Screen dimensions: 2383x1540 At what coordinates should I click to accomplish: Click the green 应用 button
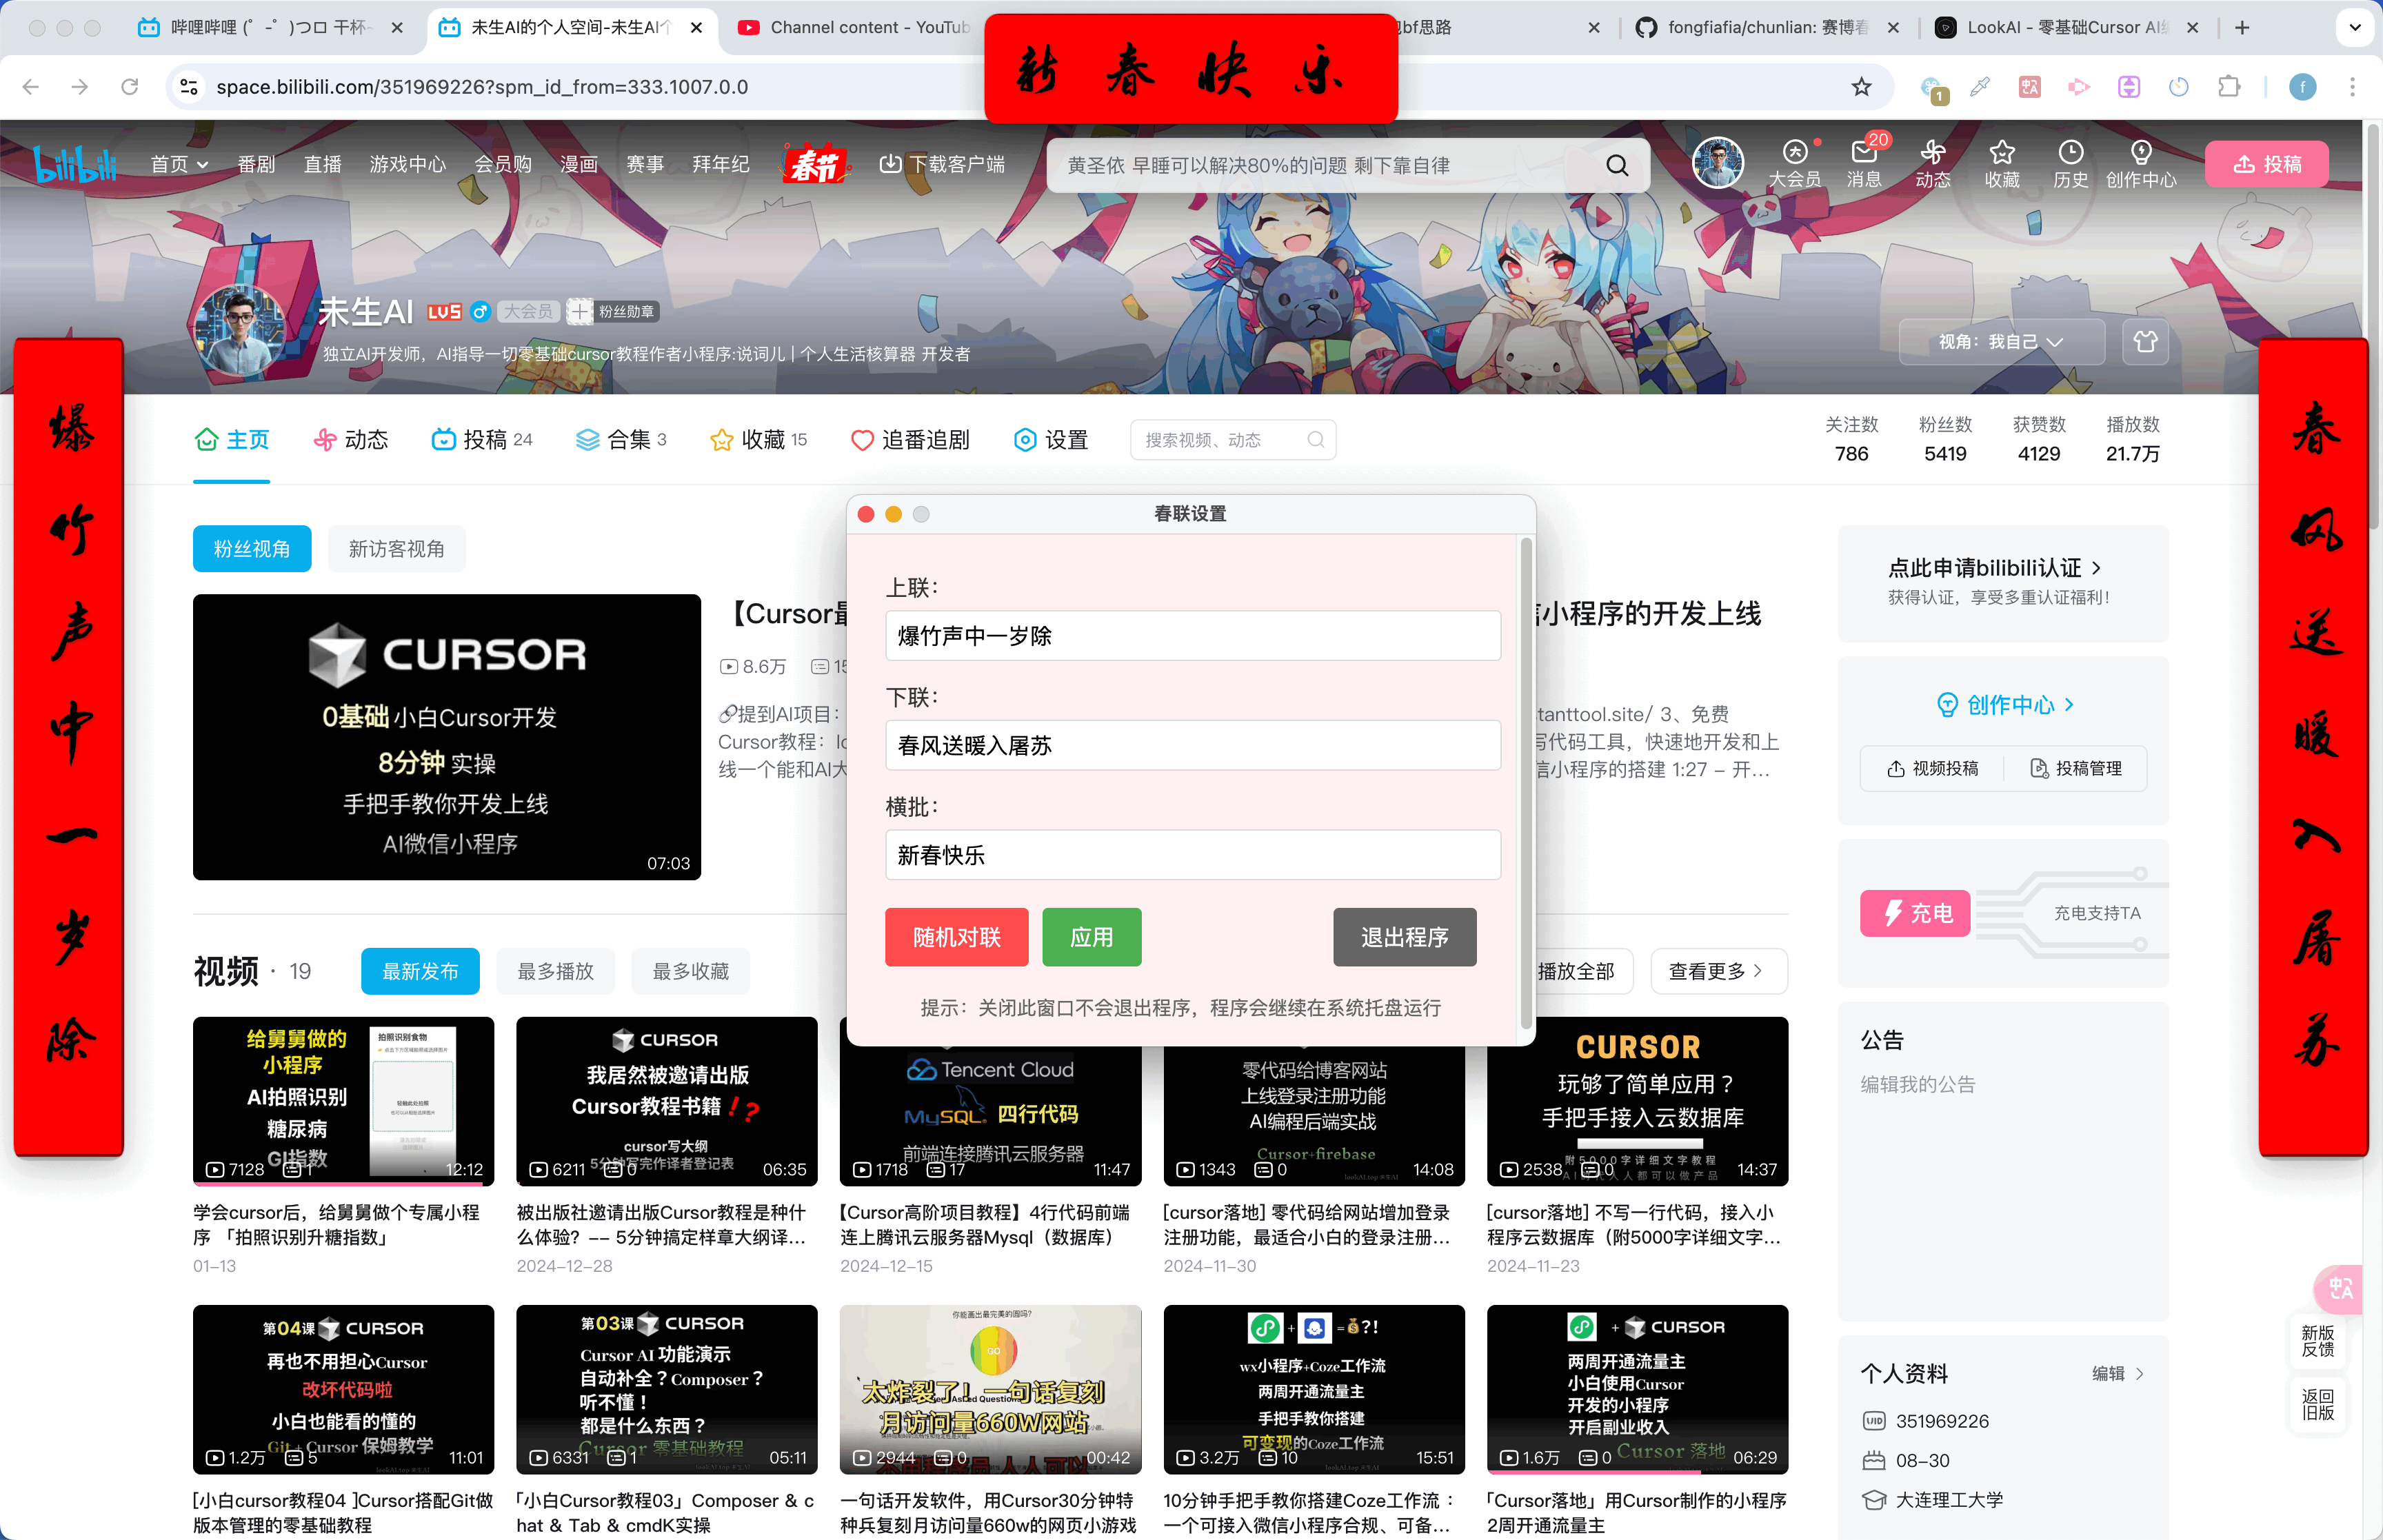click(x=1091, y=937)
